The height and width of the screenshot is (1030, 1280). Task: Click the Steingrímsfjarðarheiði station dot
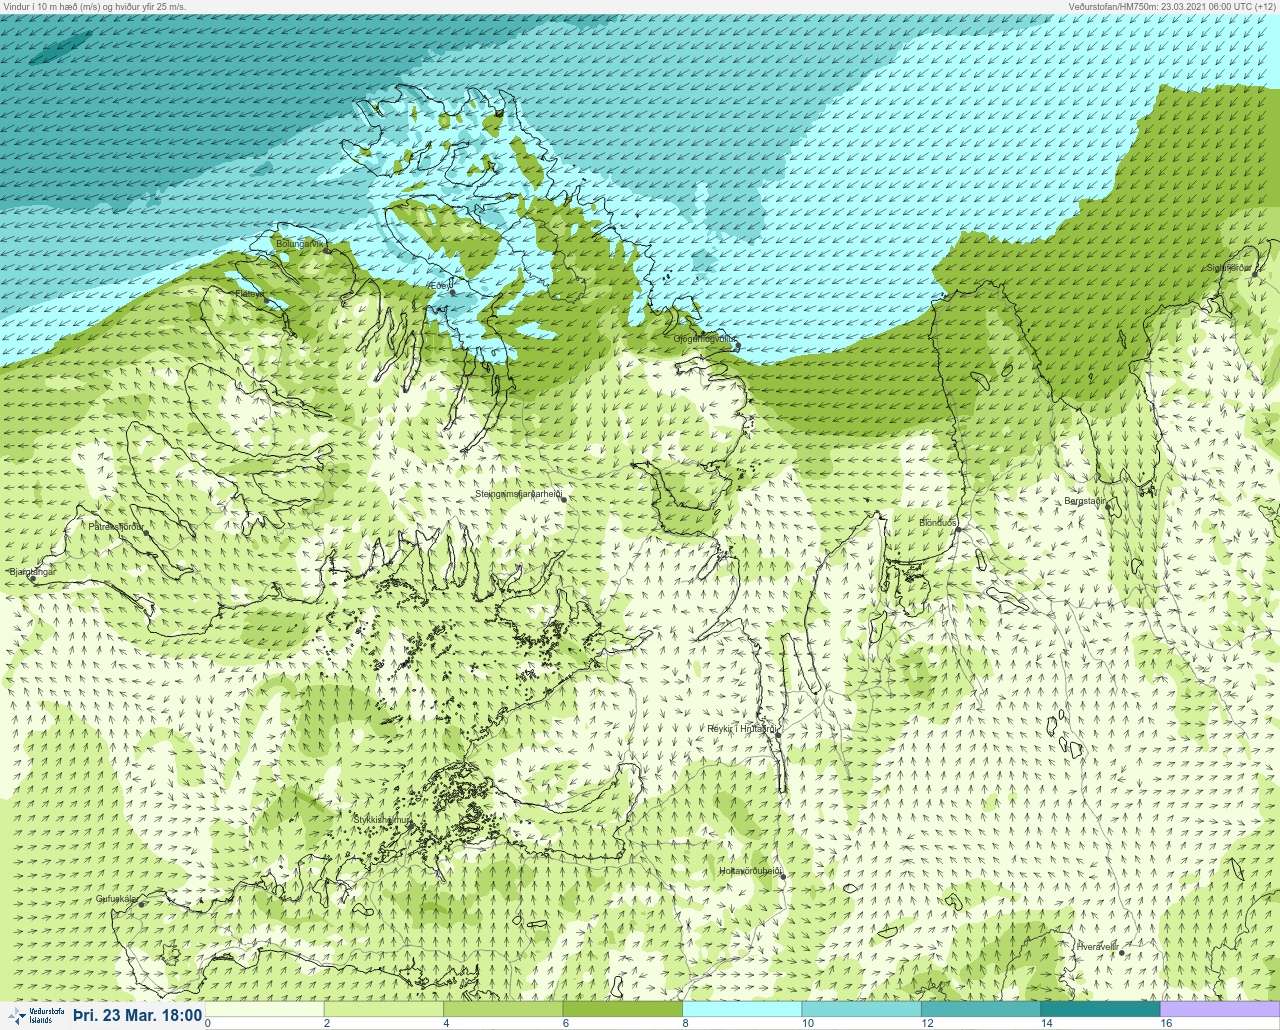(564, 499)
